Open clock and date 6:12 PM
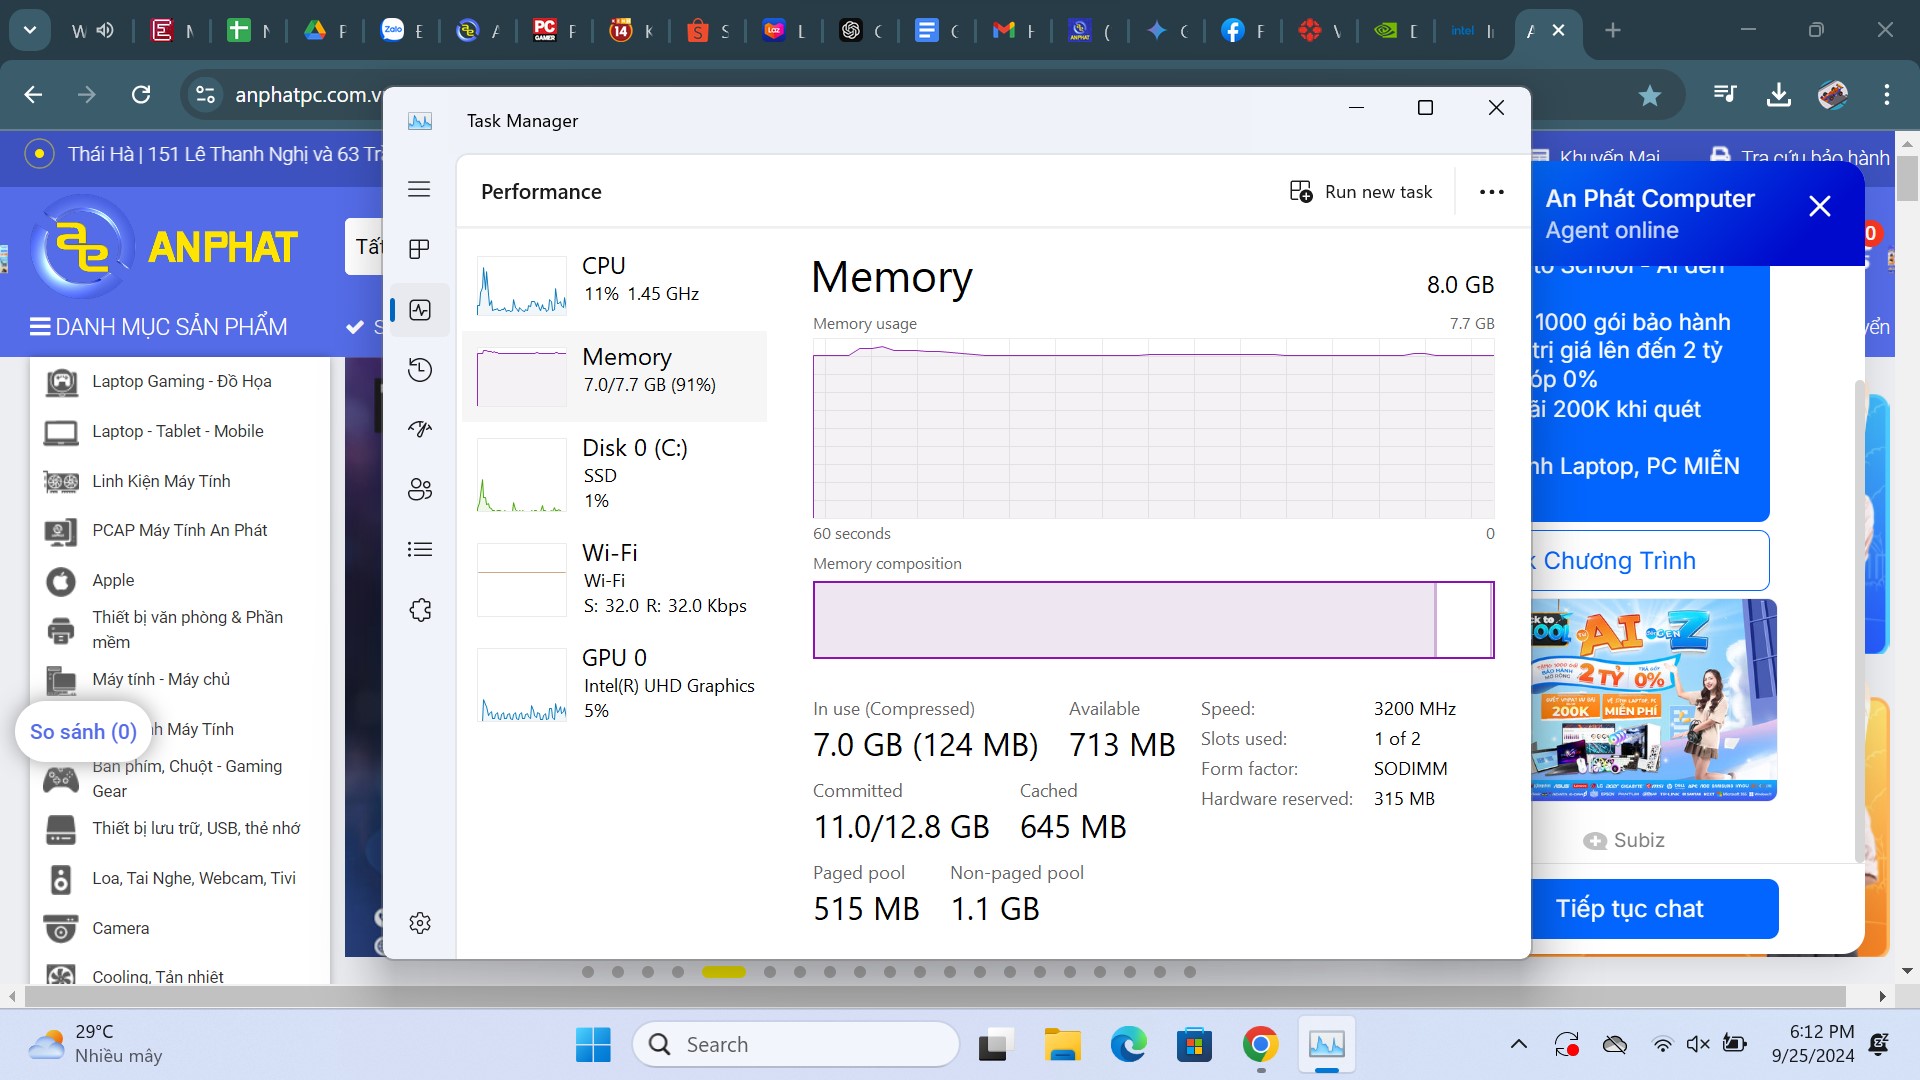1920x1080 pixels. point(1812,1044)
